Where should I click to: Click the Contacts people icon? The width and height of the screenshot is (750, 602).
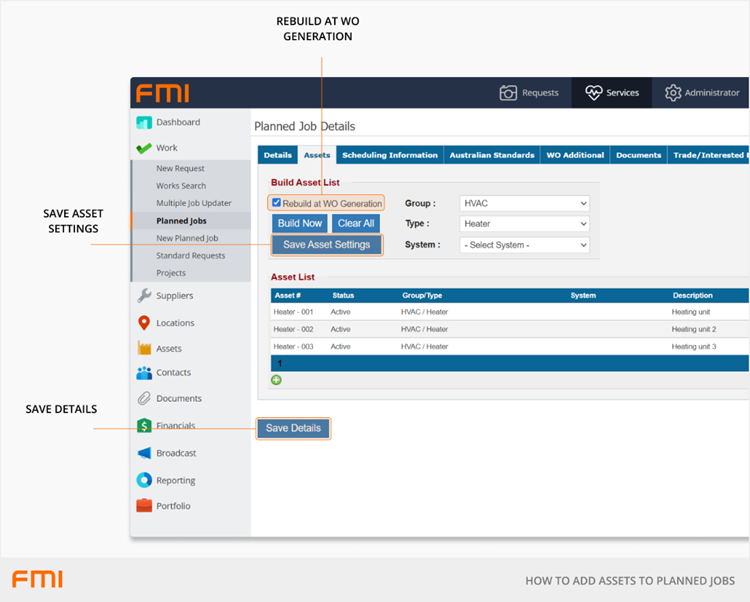[144, 373]
